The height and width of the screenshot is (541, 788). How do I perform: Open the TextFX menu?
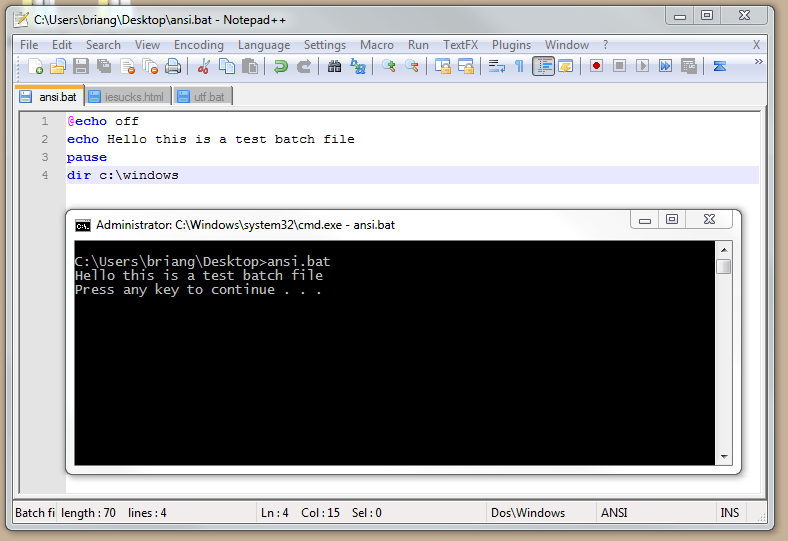tap(460, 45)
